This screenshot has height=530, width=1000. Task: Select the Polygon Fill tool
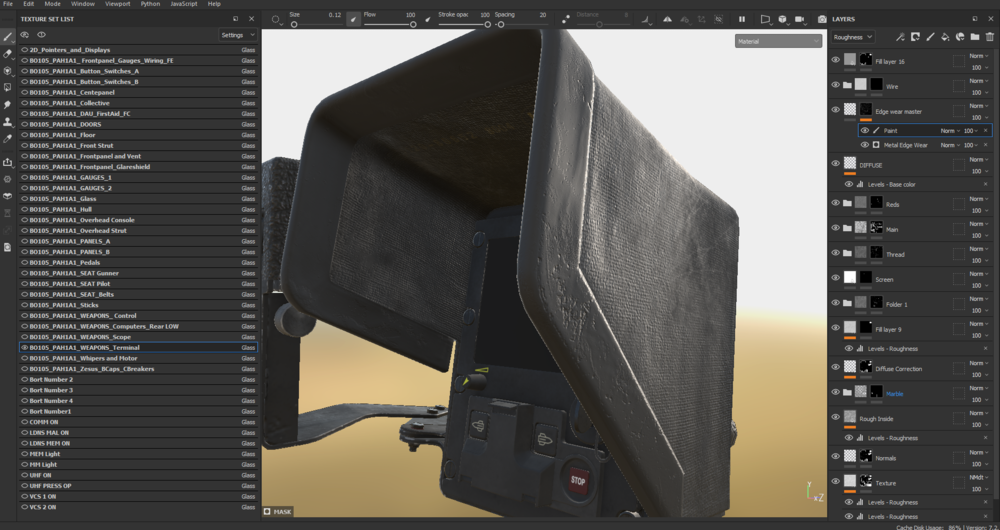pos(8,87)
